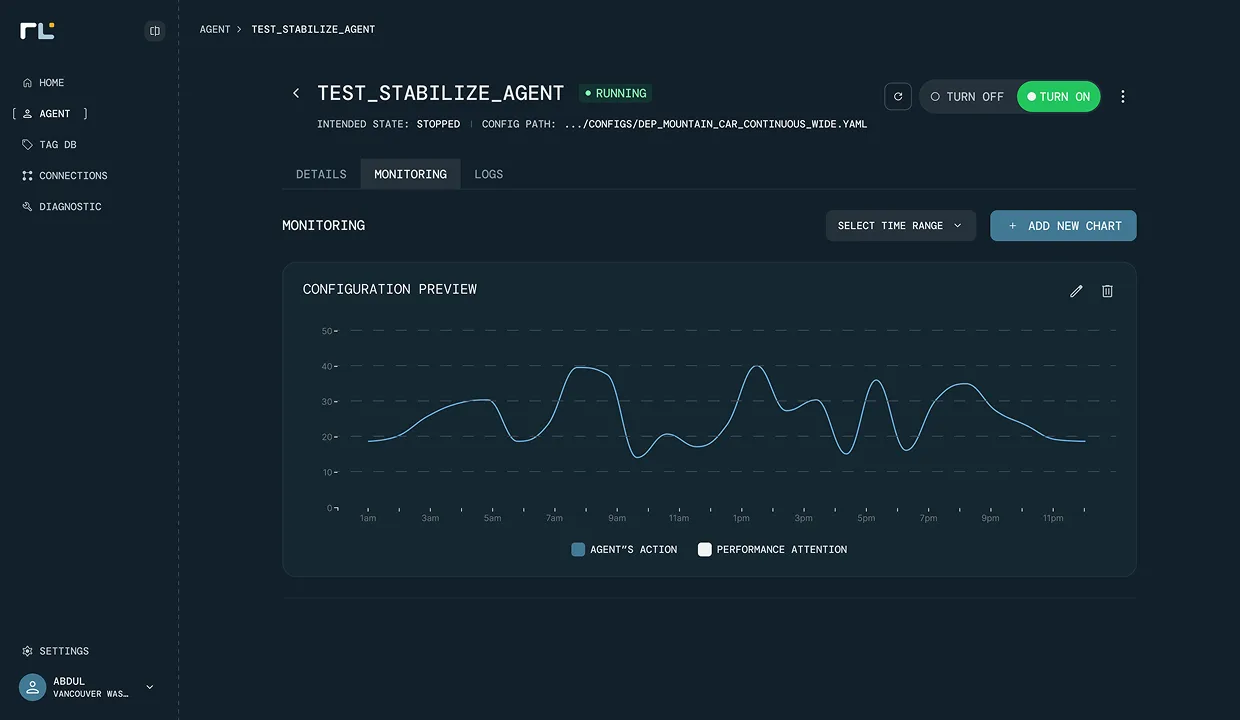
Task: Toggle Agent's Action legend series
Action: tap(624, 549)
